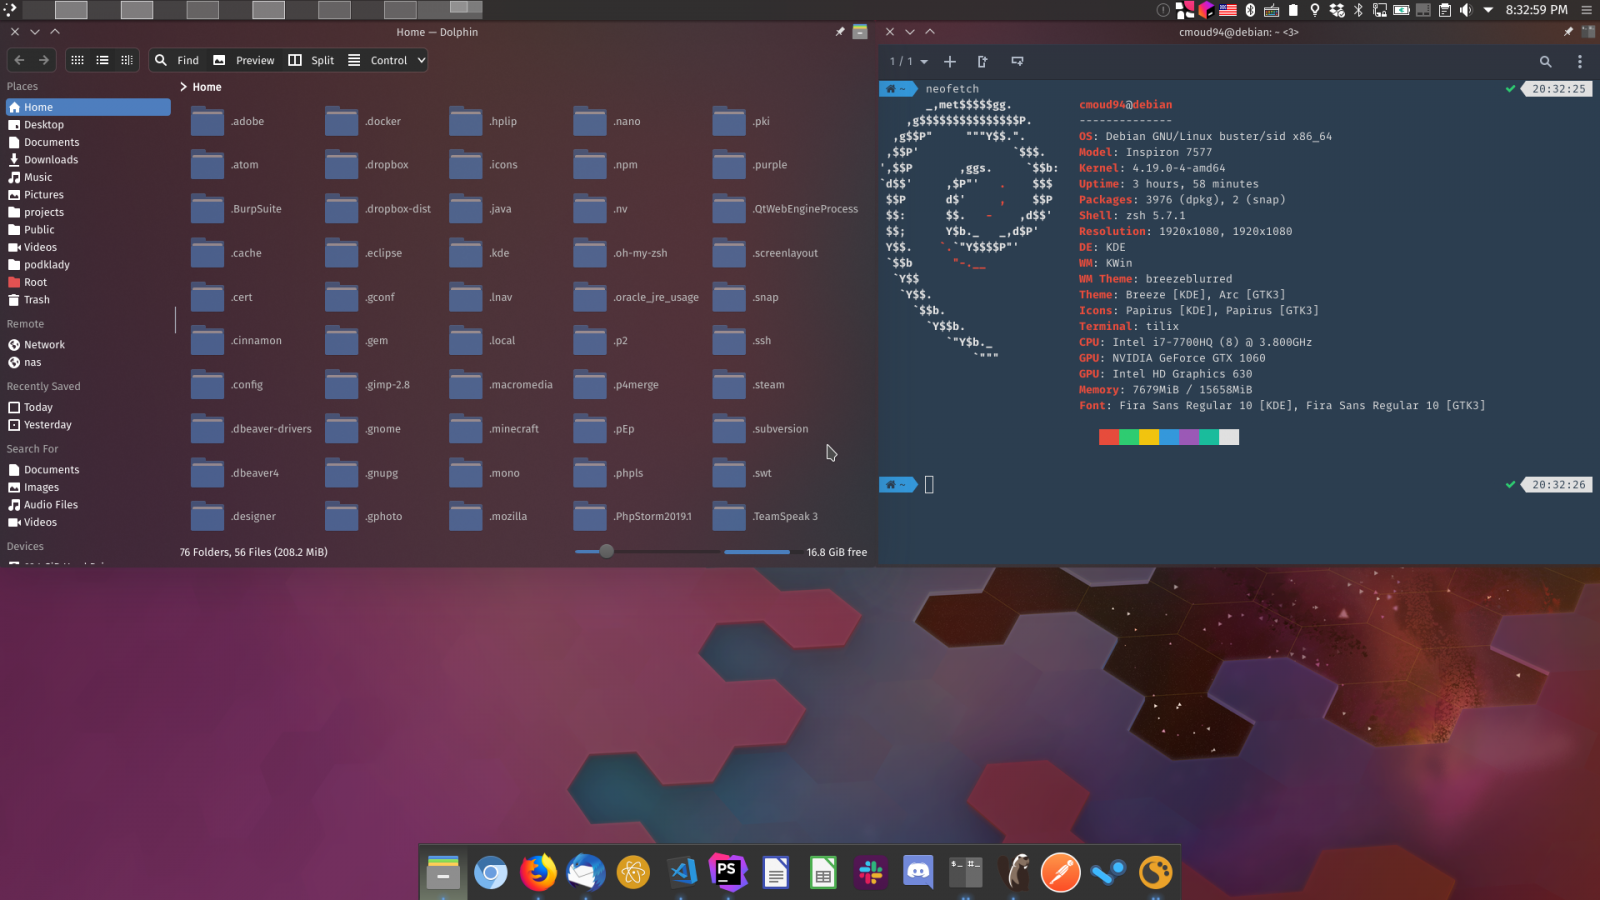Open the Control menu in Dolphin
1600x900 pixels.
coord(385,60)
